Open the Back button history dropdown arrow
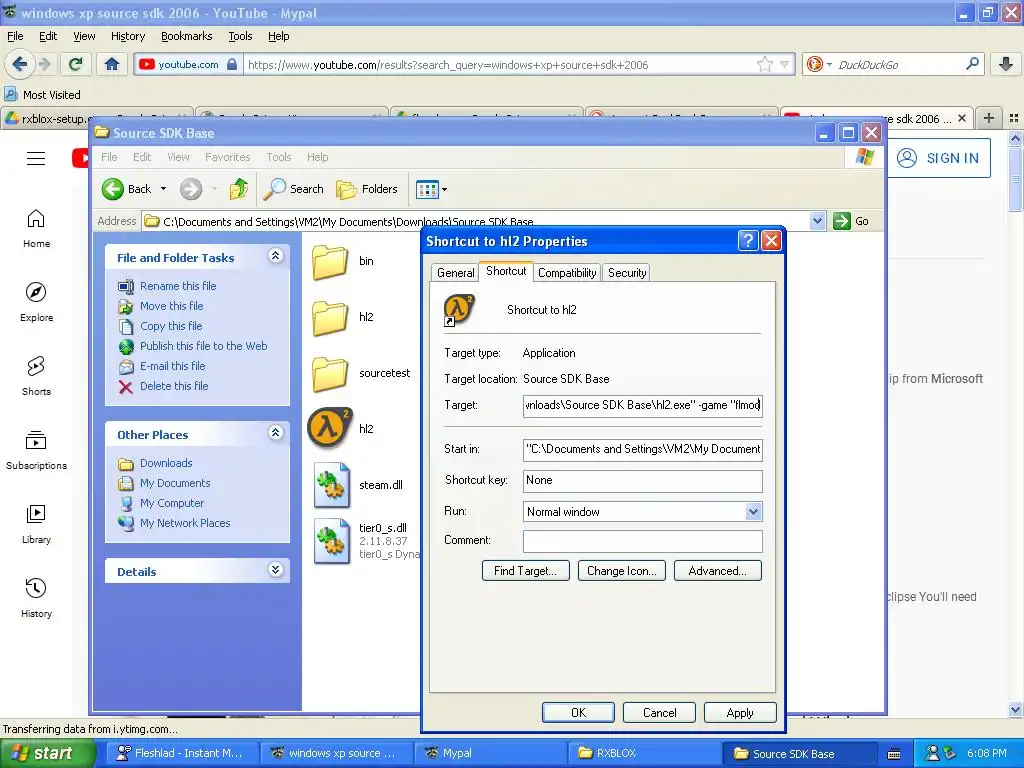 pos(163,189)
